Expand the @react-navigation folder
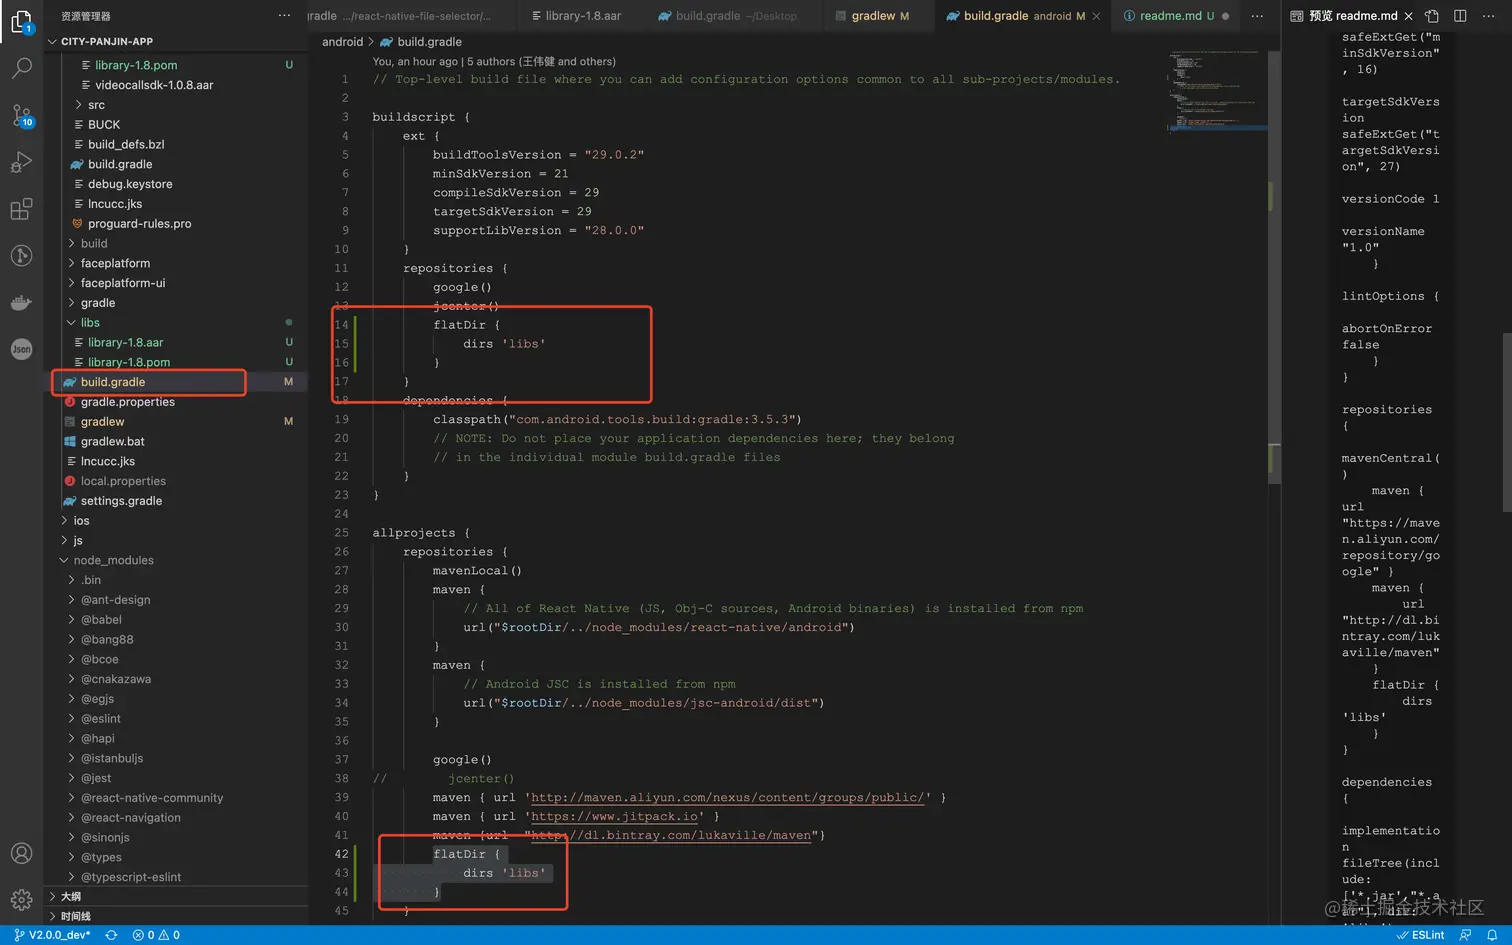The height and width of the screenshot is (945, 1512). tap(131, 818)
